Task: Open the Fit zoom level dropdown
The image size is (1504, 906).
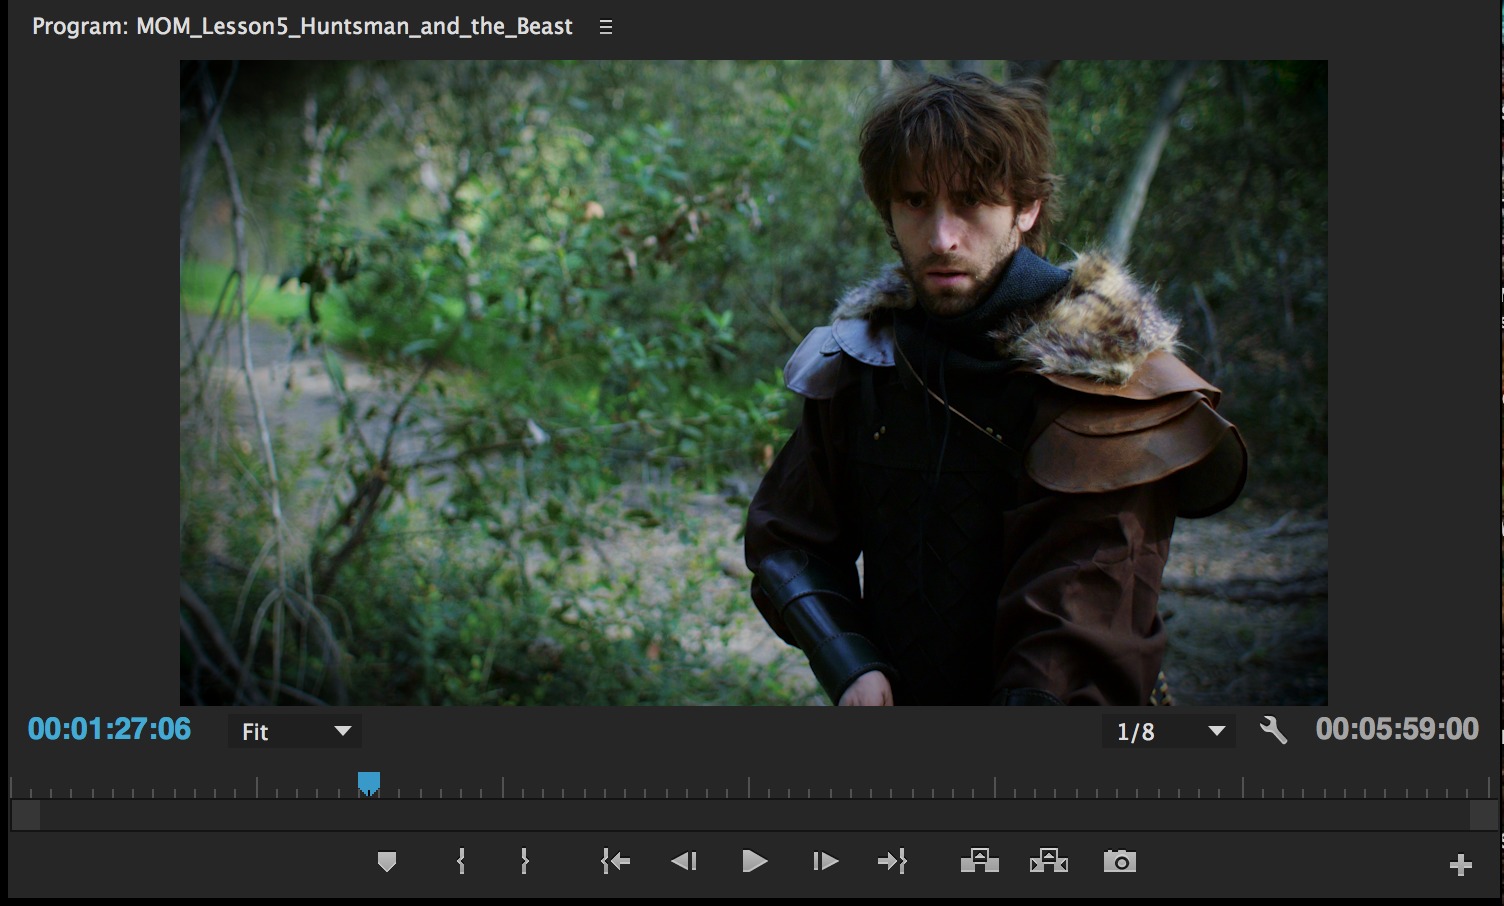Action: 295,731
